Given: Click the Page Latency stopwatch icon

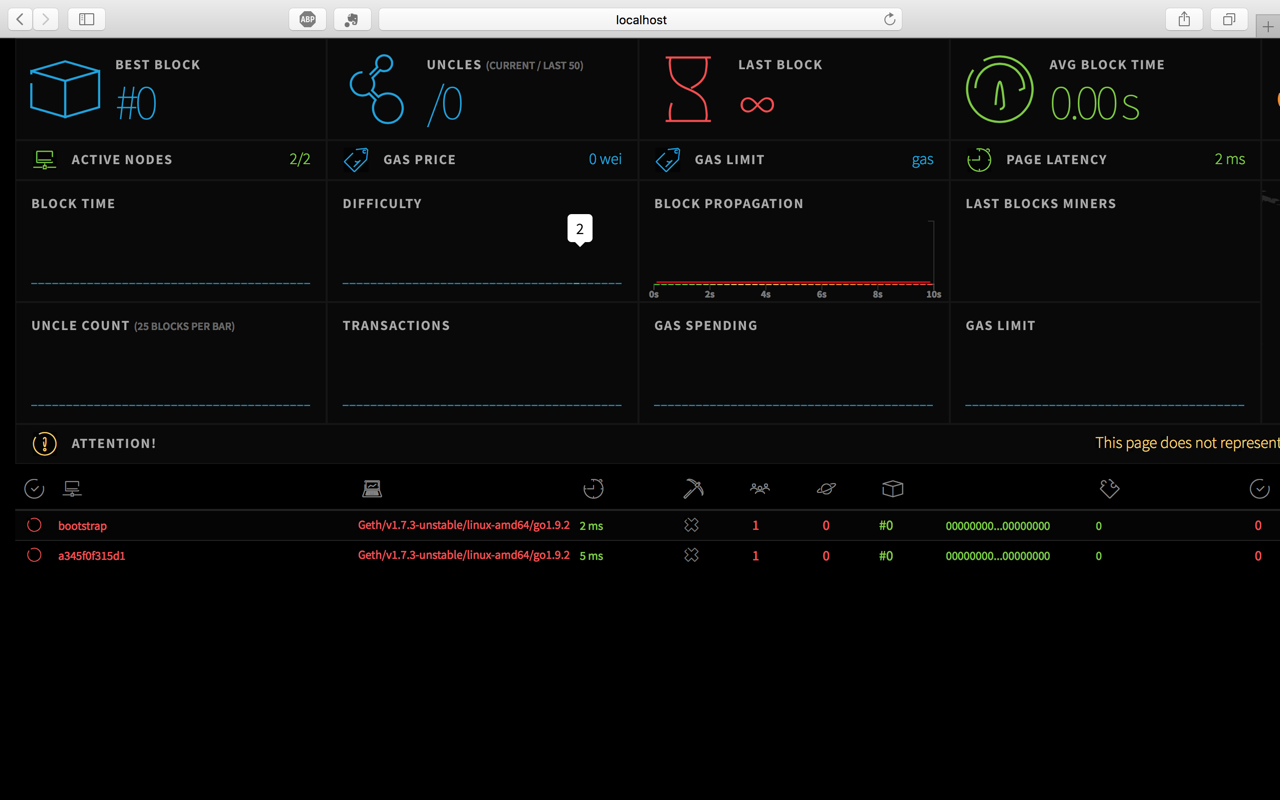Looking at the screenshot, I should 979,159.
